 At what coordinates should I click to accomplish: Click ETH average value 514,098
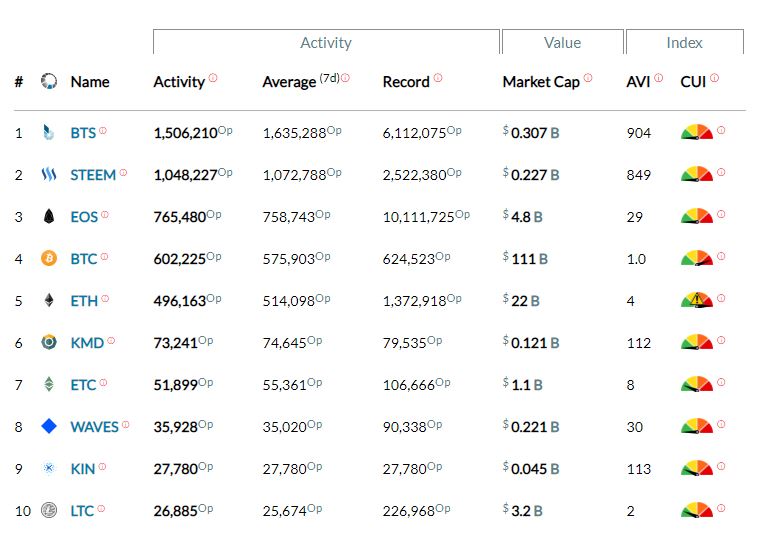tap(289, 301)
